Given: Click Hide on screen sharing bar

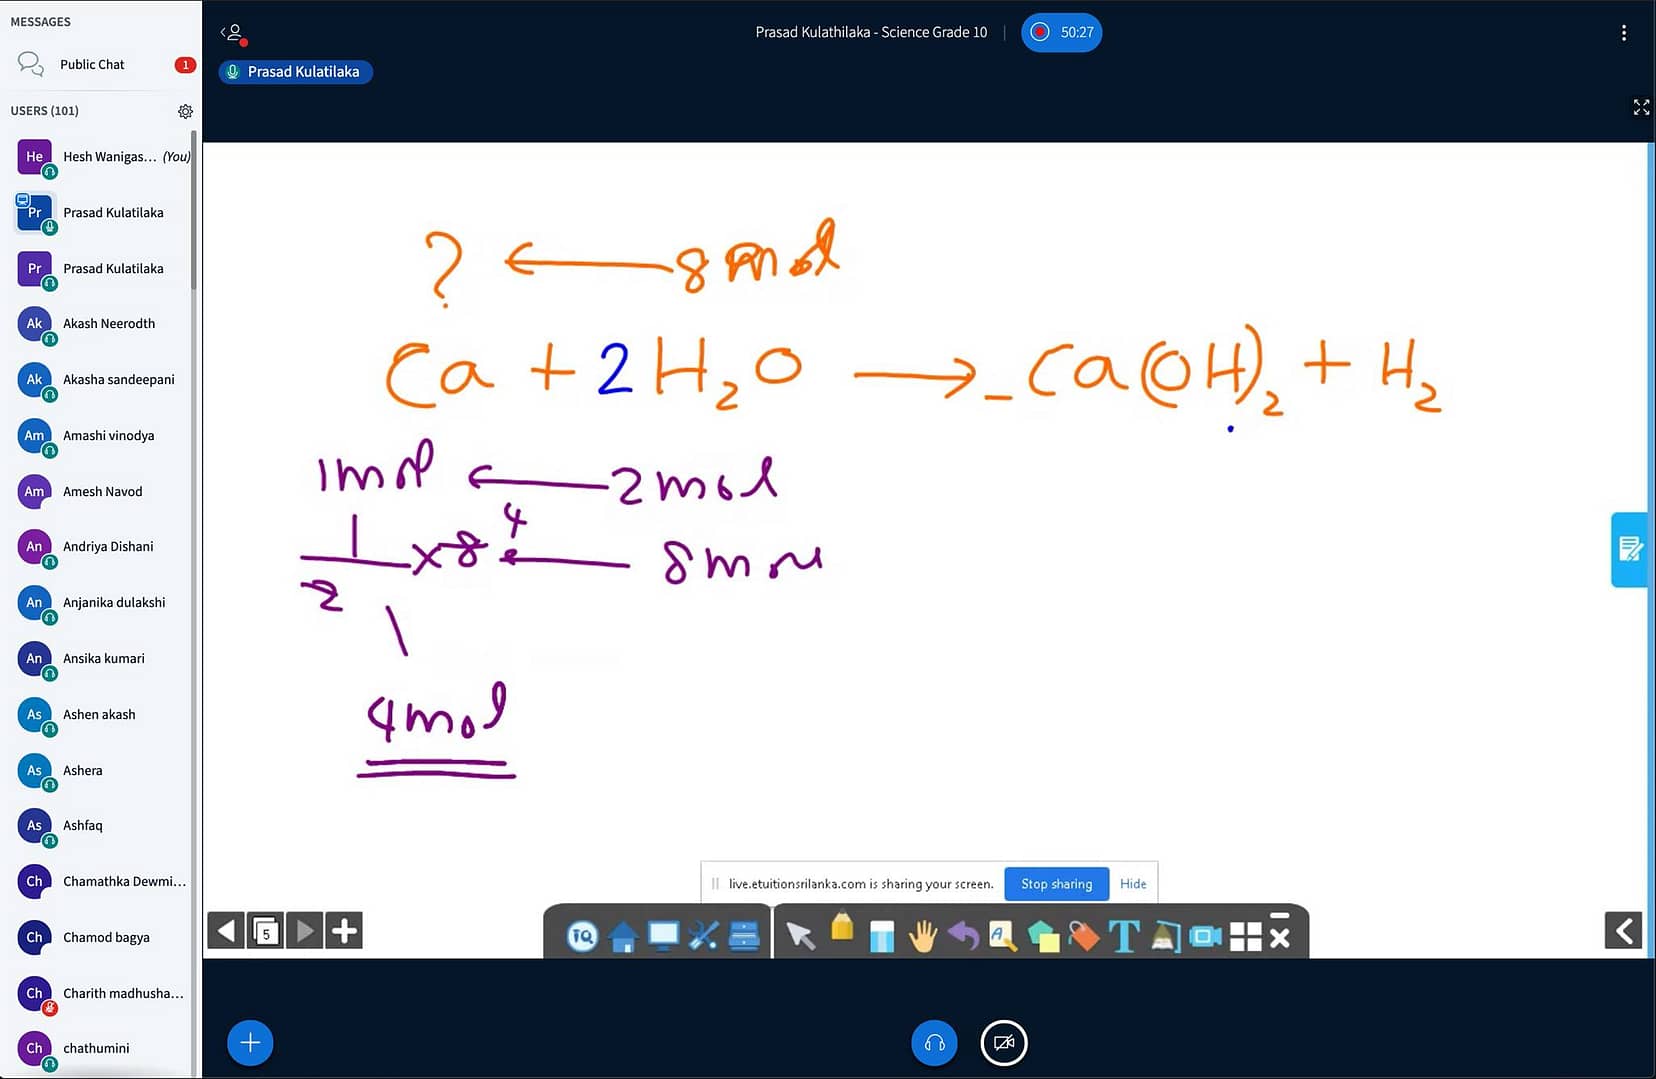Looking at the screenshot, I should click(x=1133, y=884).
